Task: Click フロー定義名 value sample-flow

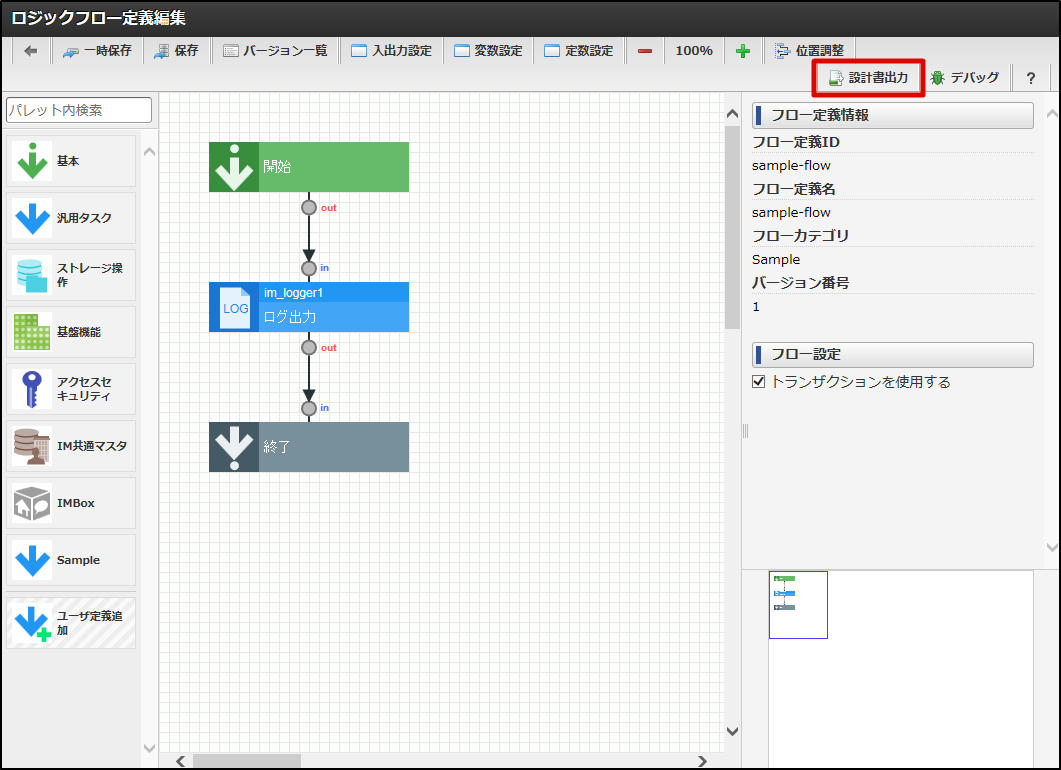Action: pyautogui.click(x=791, y=212)
